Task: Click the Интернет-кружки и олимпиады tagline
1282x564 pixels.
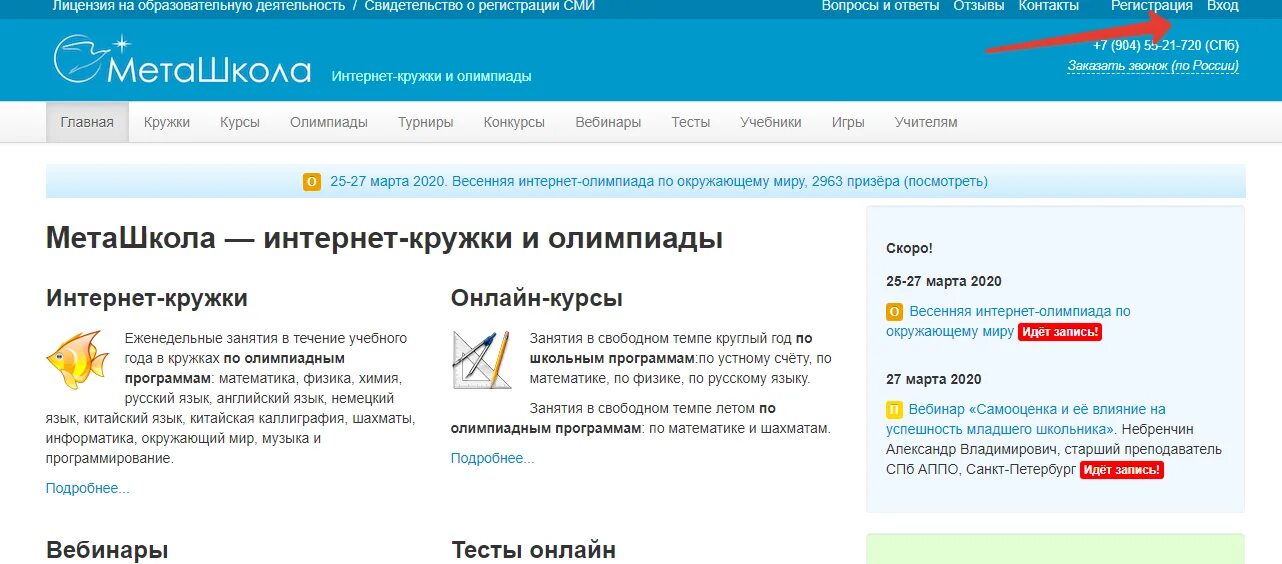Action: coord(432,76)
